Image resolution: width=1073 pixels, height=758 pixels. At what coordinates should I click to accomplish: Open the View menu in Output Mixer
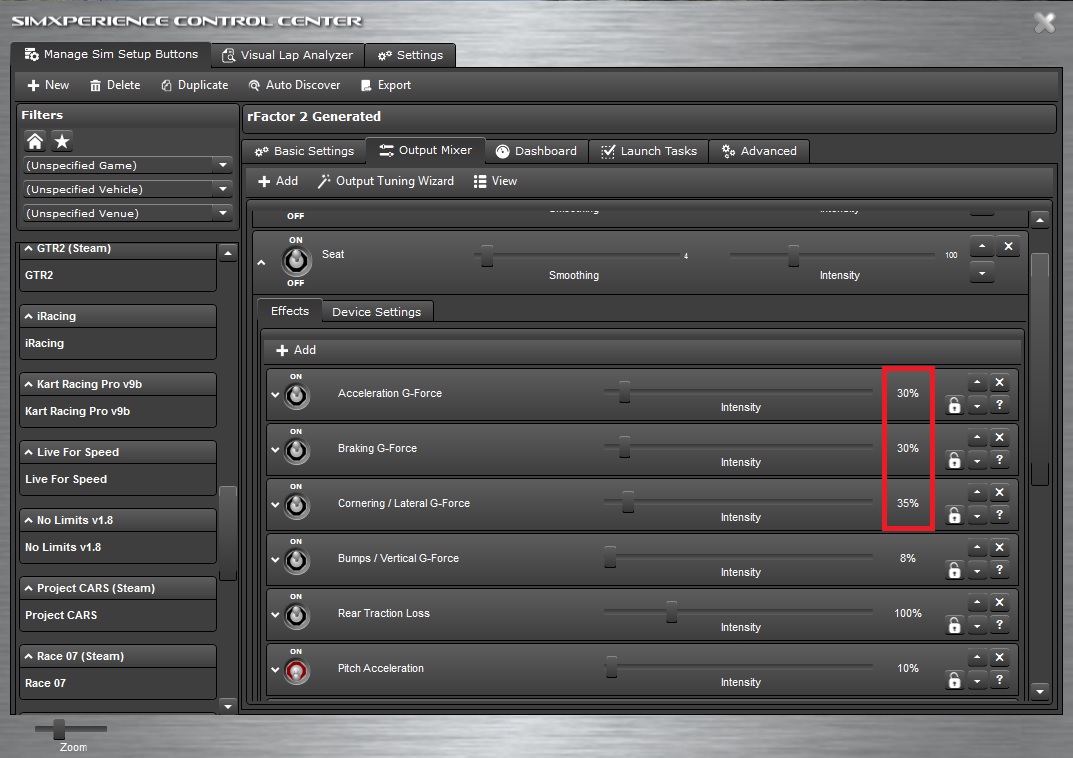point(495,181)
